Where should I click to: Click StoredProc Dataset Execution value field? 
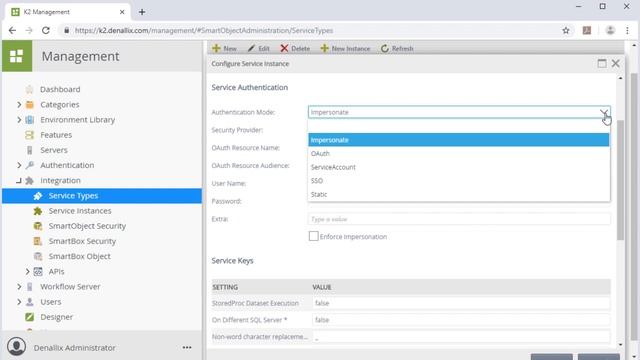click(461, 303)
